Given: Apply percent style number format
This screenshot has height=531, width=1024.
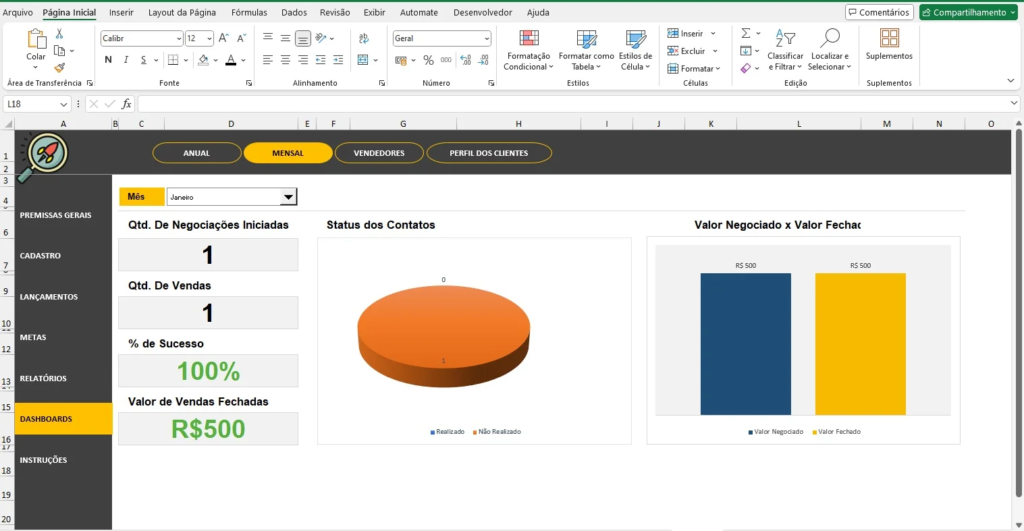Looking at the screenshot, I should click(429, 60).
